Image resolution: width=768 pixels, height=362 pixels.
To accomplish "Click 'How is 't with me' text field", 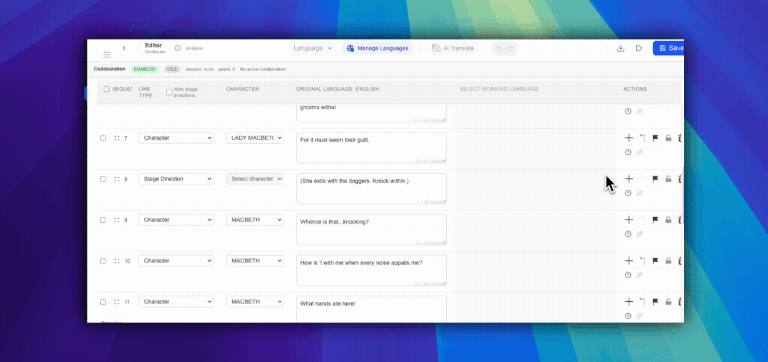I will 371,270.
